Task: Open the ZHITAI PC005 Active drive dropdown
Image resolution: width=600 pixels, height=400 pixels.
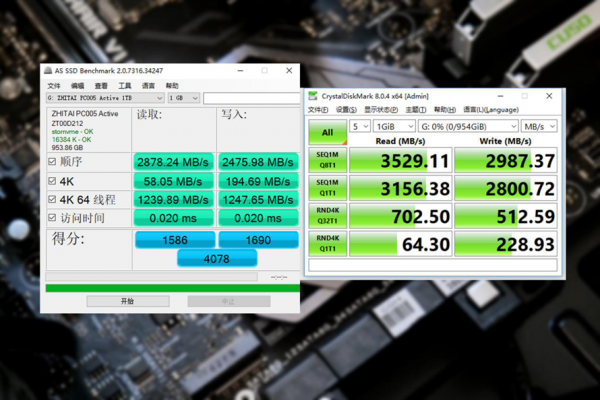Action: point(105,98)
